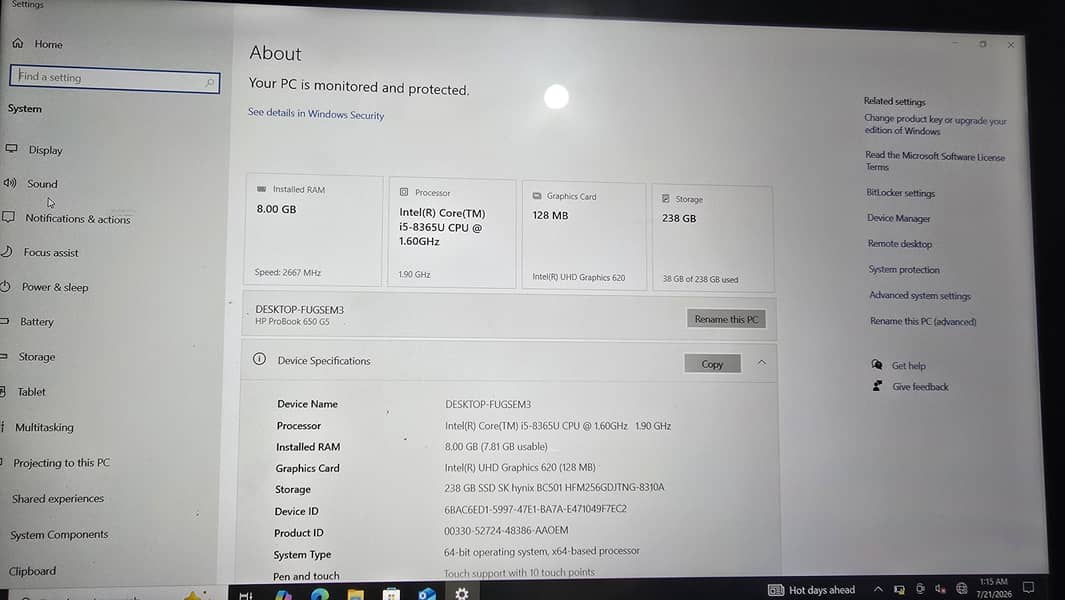The height and width of the screenshot is (600, 1065).
Task: Open Projecting to this PC settings
Action: [56, 463]
